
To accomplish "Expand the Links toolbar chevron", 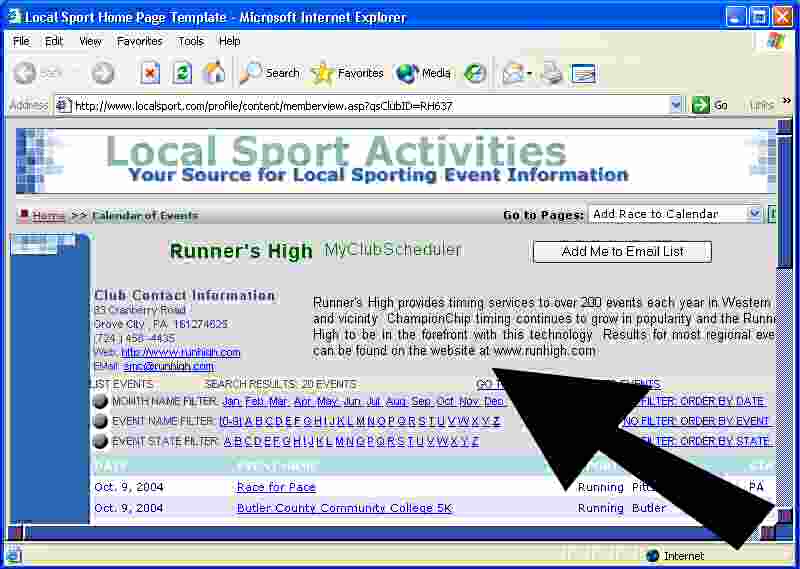I will (787, 101).
